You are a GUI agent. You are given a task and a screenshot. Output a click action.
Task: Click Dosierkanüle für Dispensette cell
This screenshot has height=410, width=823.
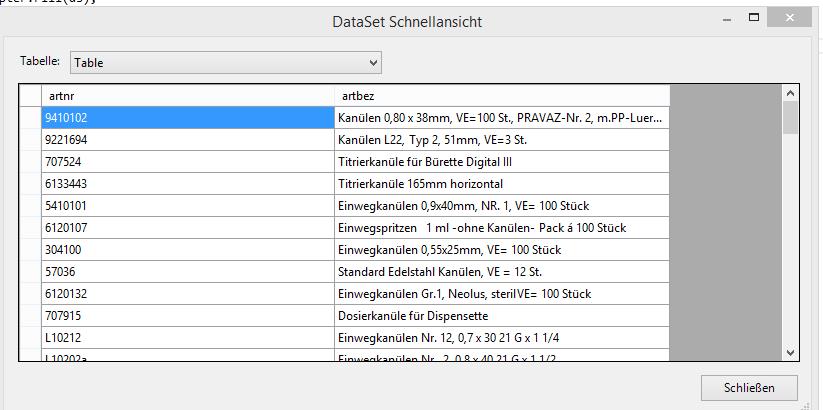501,316
